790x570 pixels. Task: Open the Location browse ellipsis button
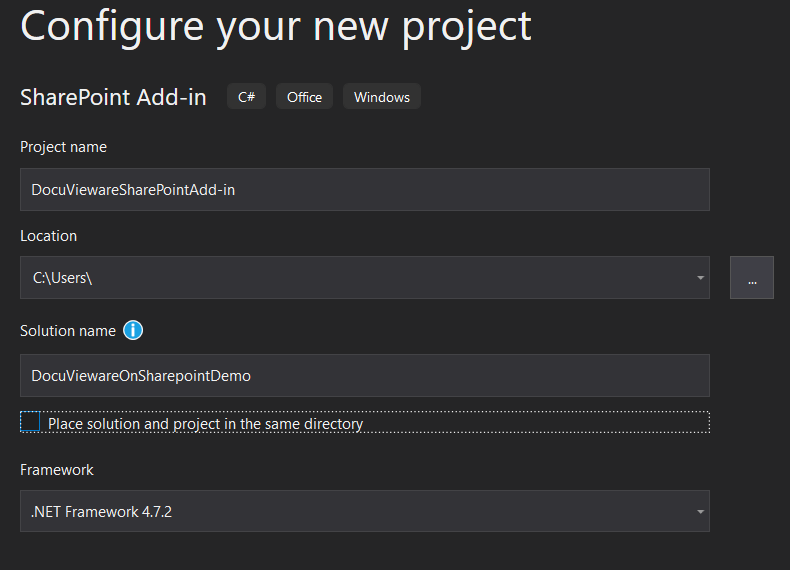pos(752,278)
